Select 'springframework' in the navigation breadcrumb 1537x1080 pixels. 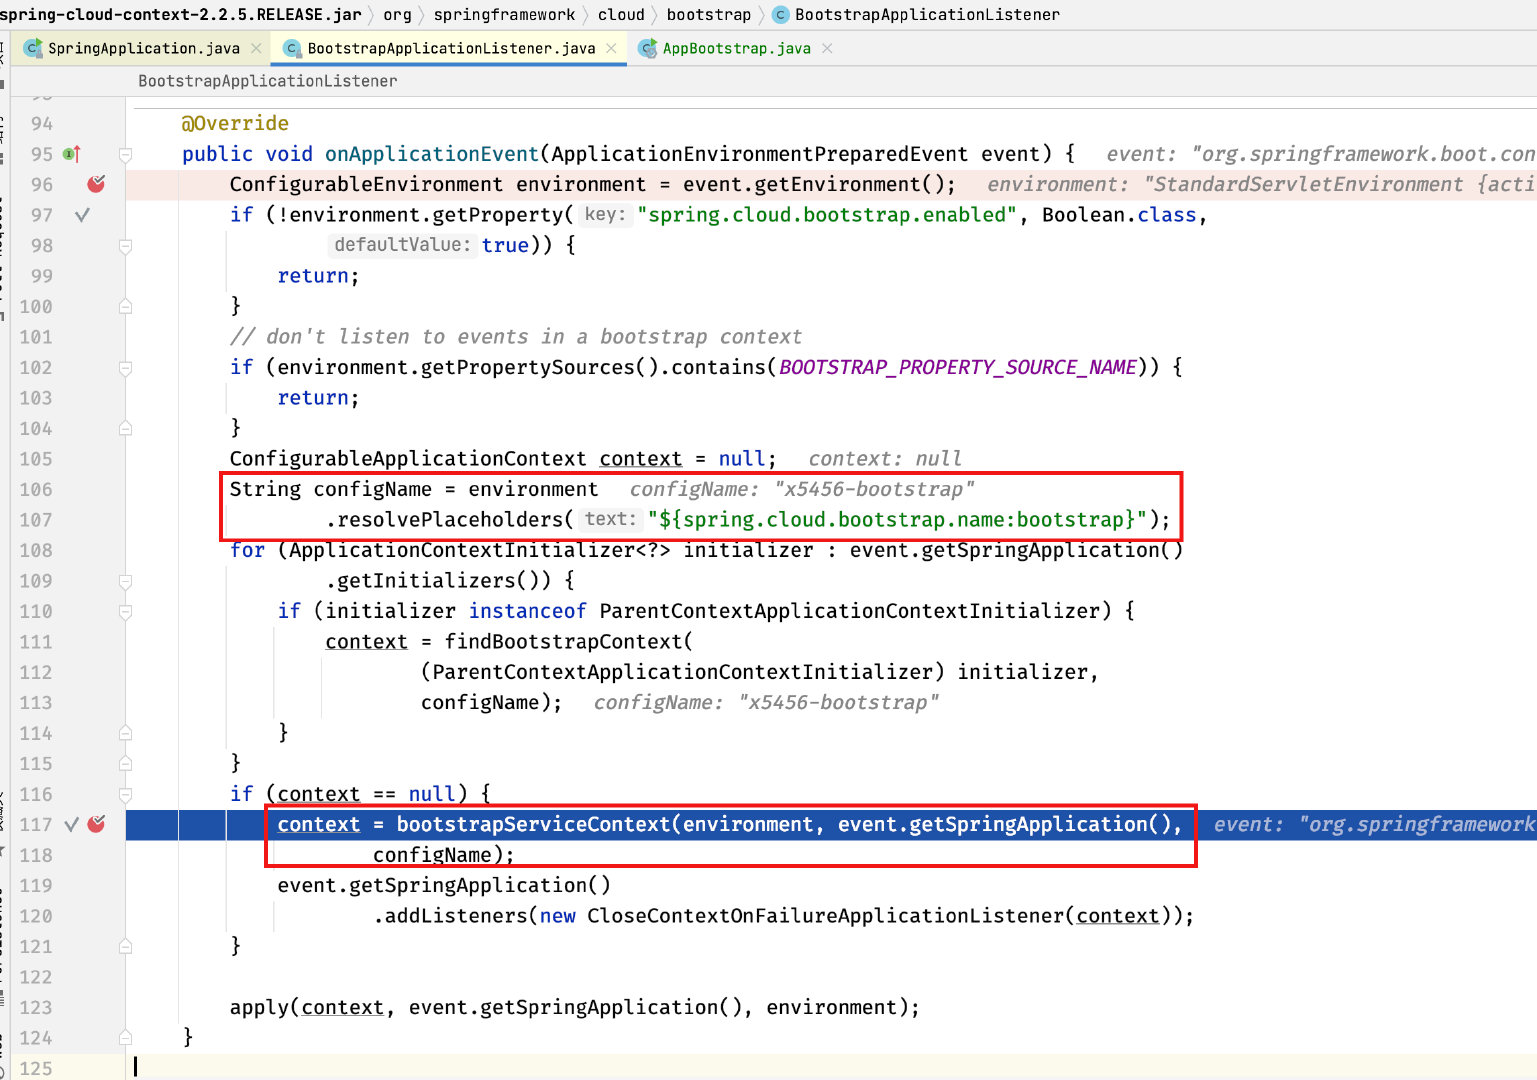[504, 14]
